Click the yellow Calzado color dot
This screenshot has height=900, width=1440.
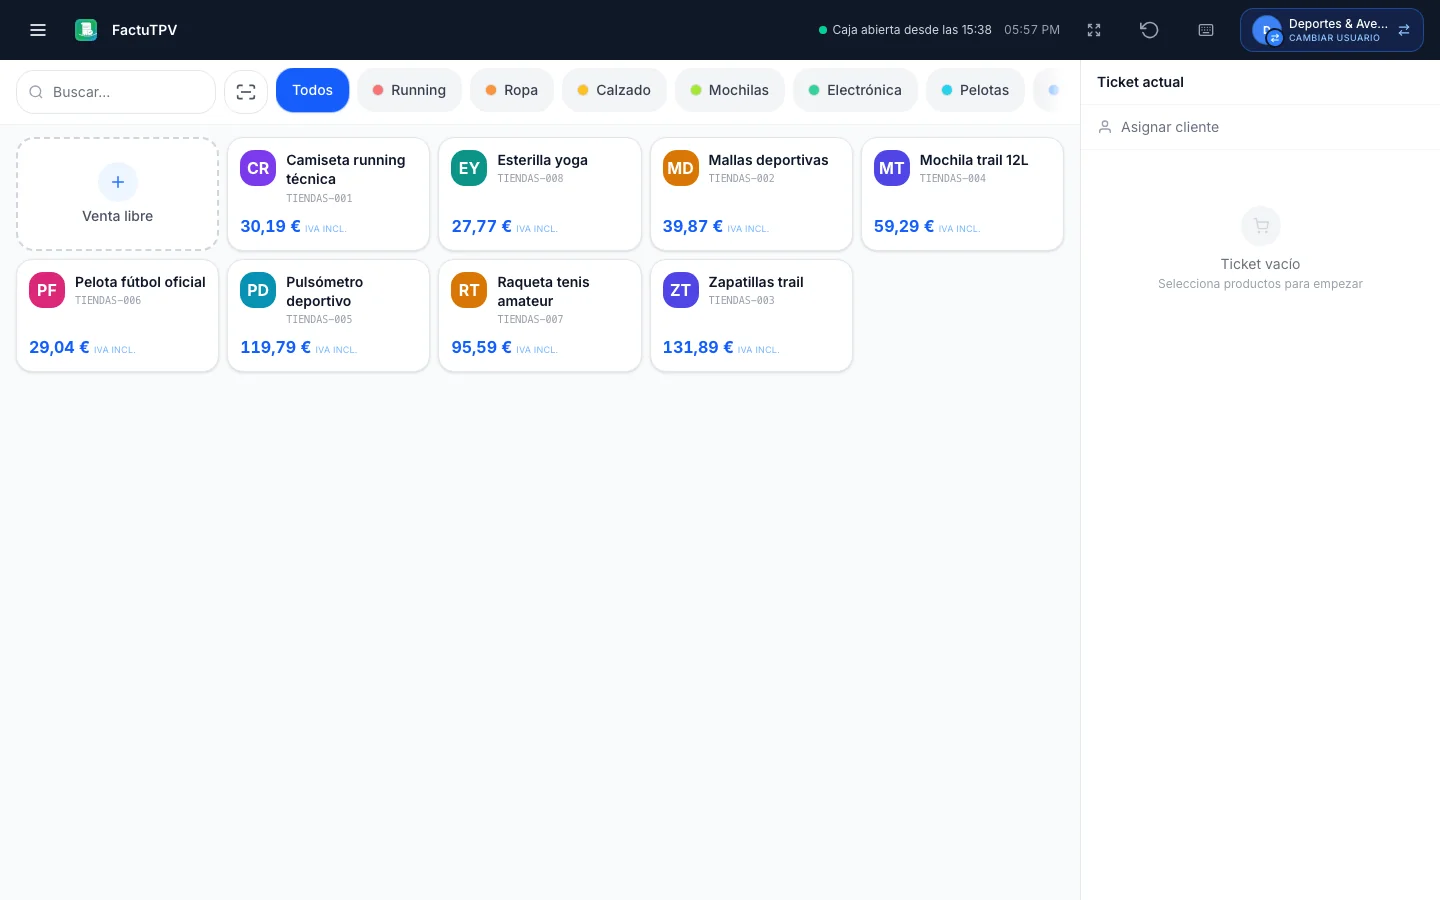coord(583,90)
